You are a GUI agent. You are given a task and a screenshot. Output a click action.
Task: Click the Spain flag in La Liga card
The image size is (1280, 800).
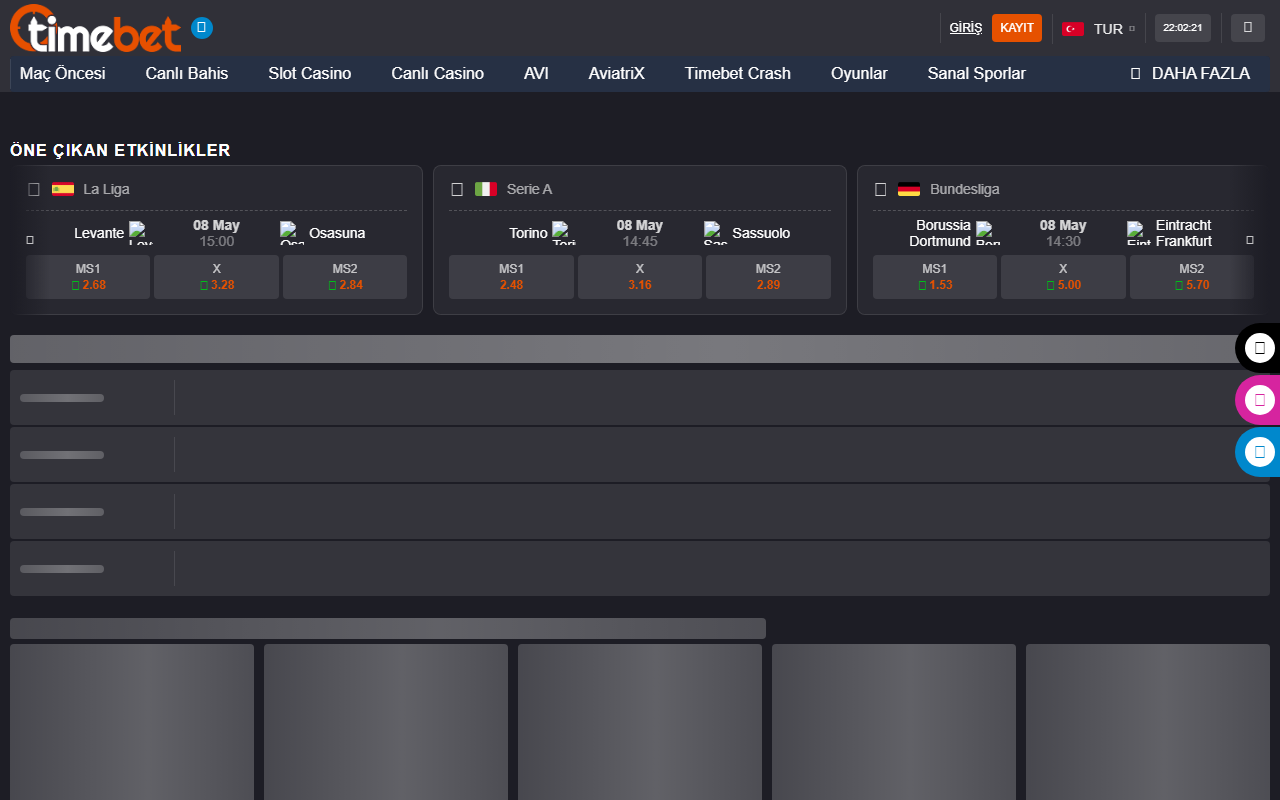pos(63,189)
